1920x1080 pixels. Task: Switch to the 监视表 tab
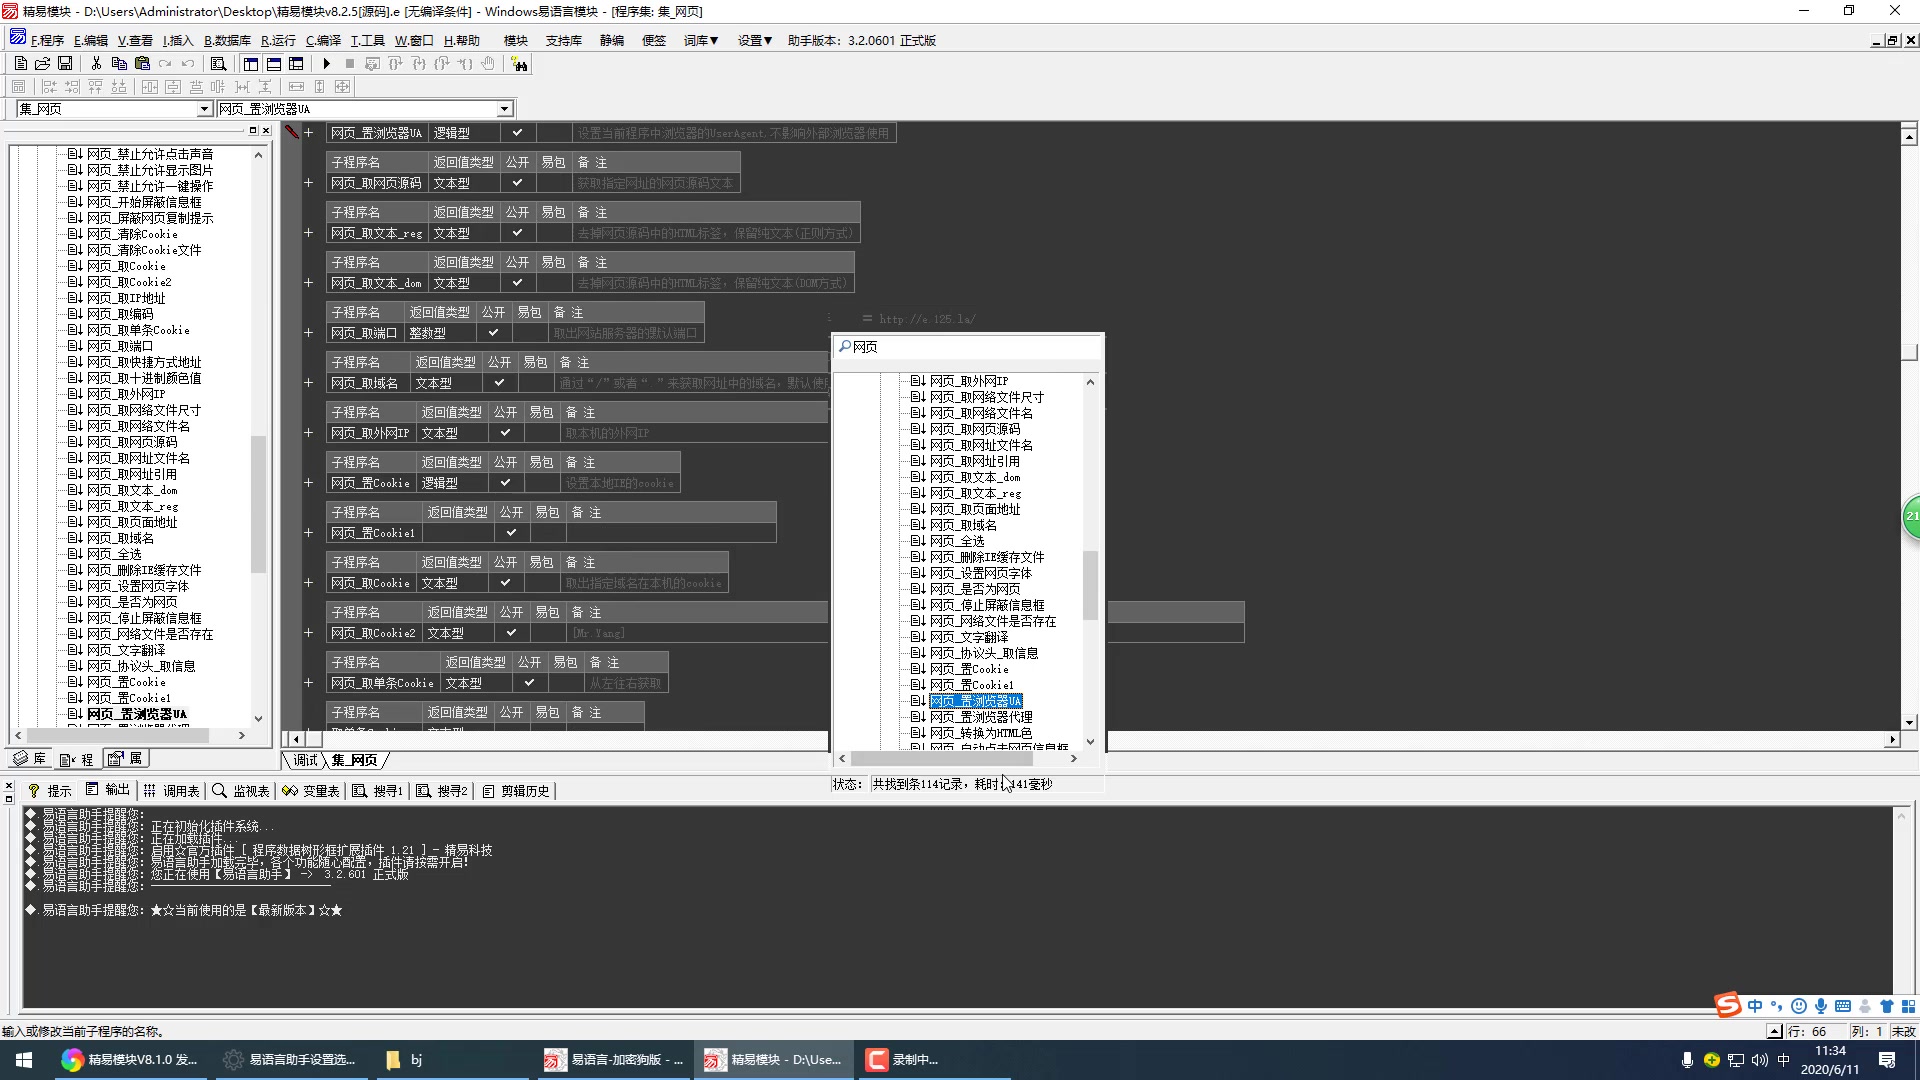click(241, 790)
